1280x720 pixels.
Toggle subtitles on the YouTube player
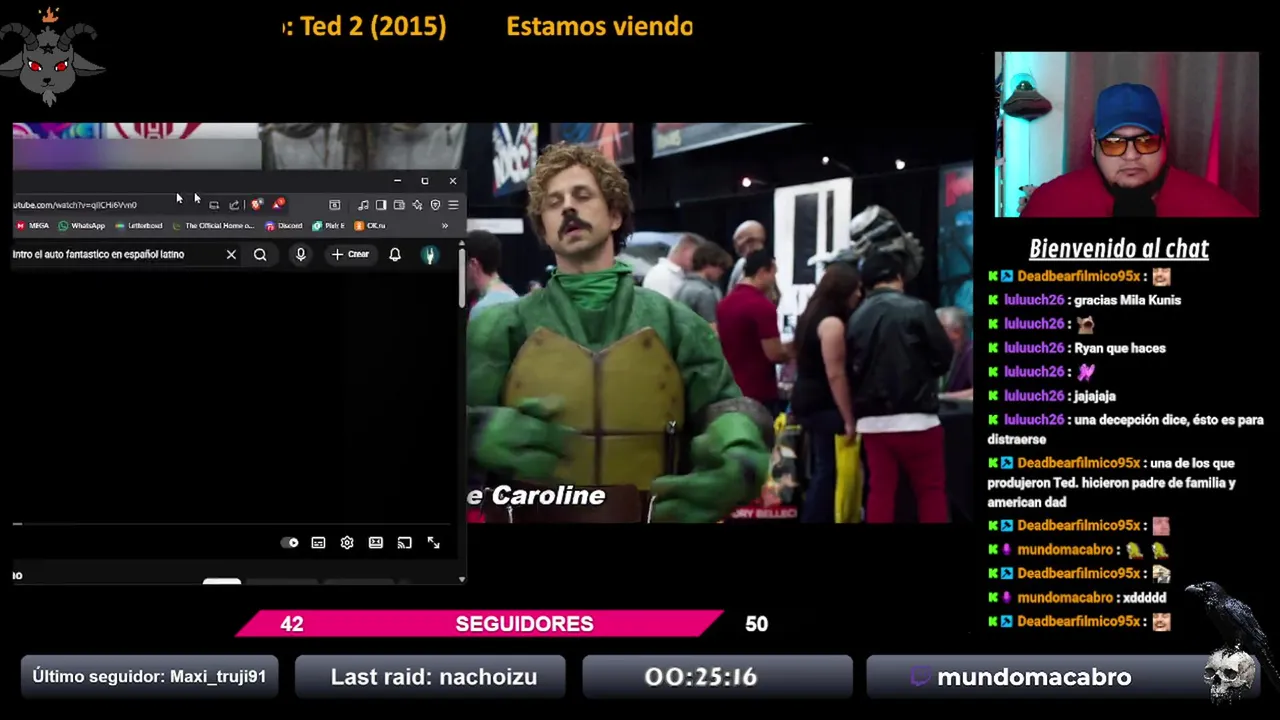coord(318,542)
